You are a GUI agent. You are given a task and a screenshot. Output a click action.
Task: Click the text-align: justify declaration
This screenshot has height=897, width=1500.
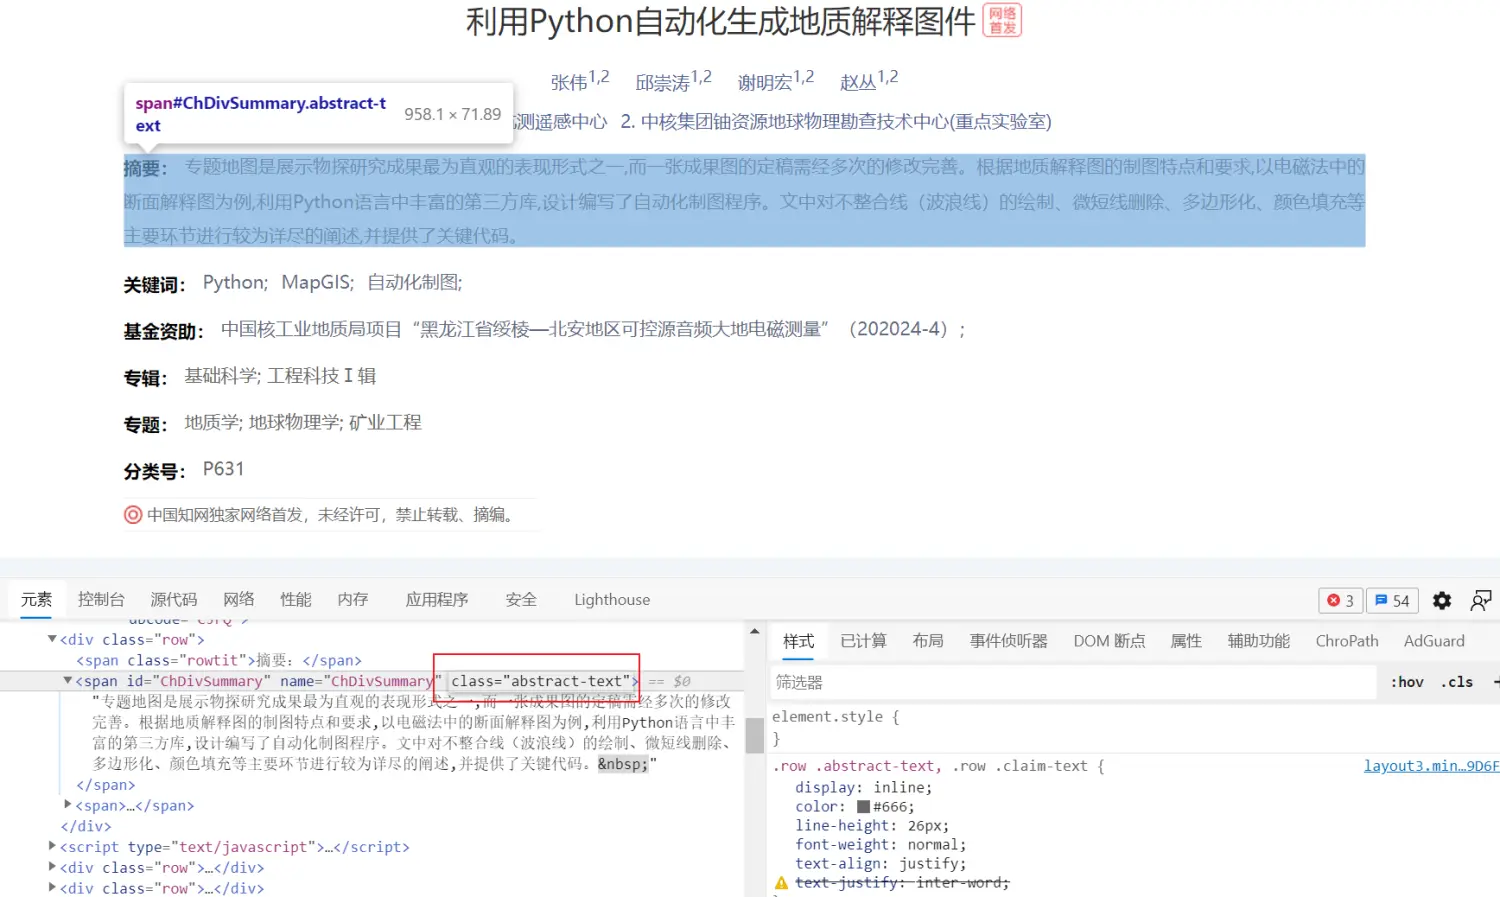881,864
